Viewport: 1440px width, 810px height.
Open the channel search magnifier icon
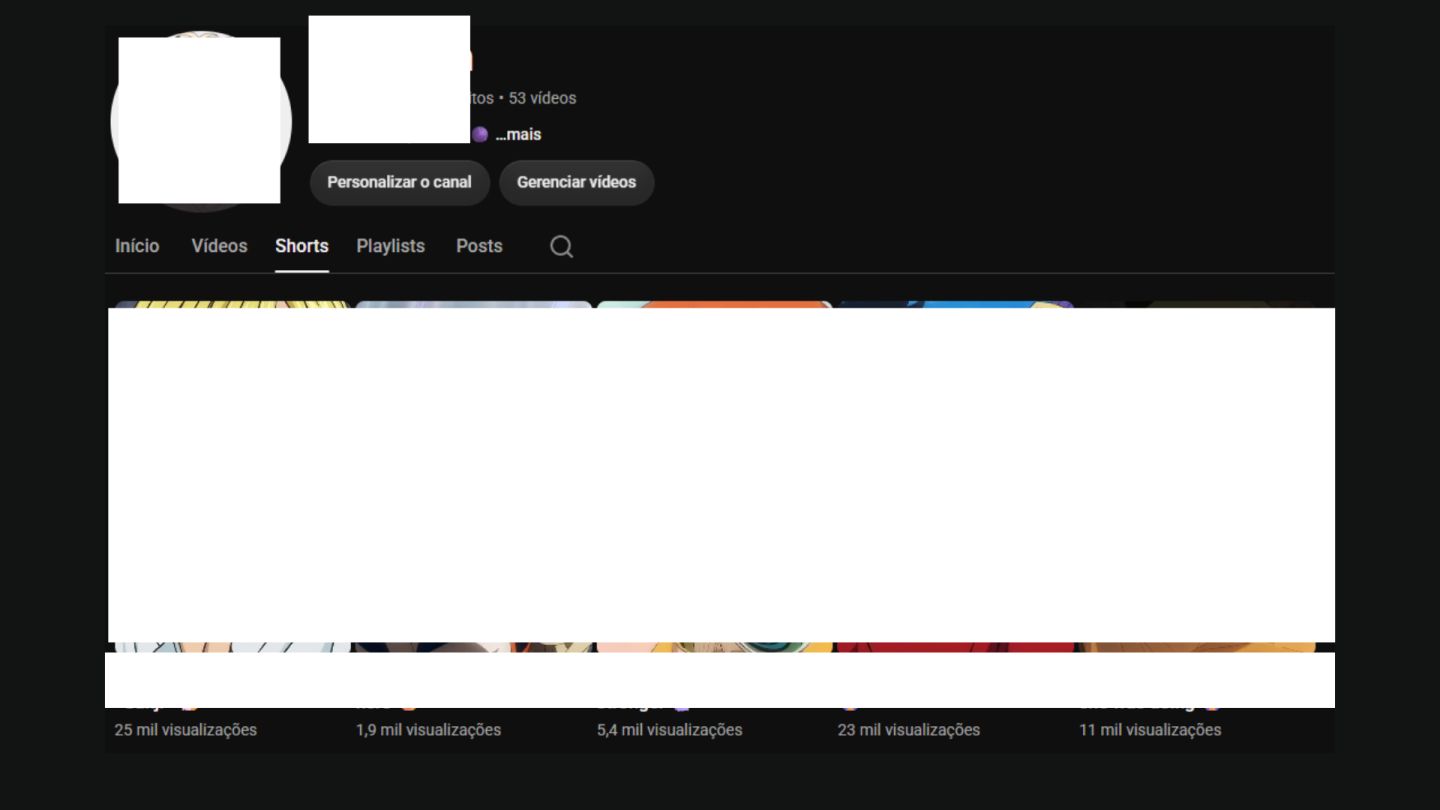561,247
